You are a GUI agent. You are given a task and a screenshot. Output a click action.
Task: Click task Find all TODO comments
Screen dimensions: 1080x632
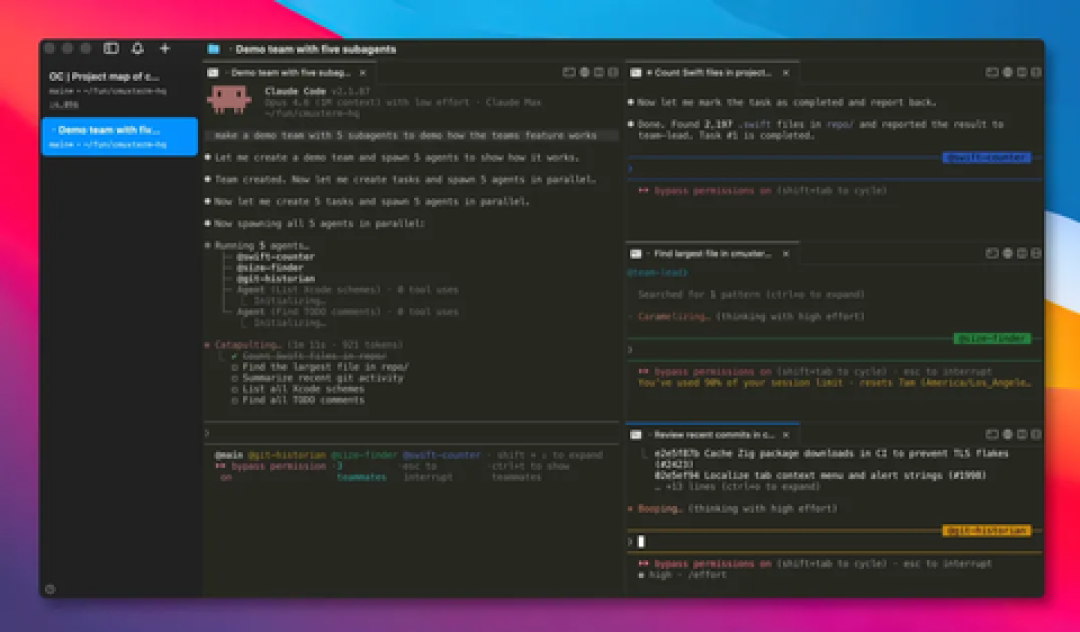point(303,400)
